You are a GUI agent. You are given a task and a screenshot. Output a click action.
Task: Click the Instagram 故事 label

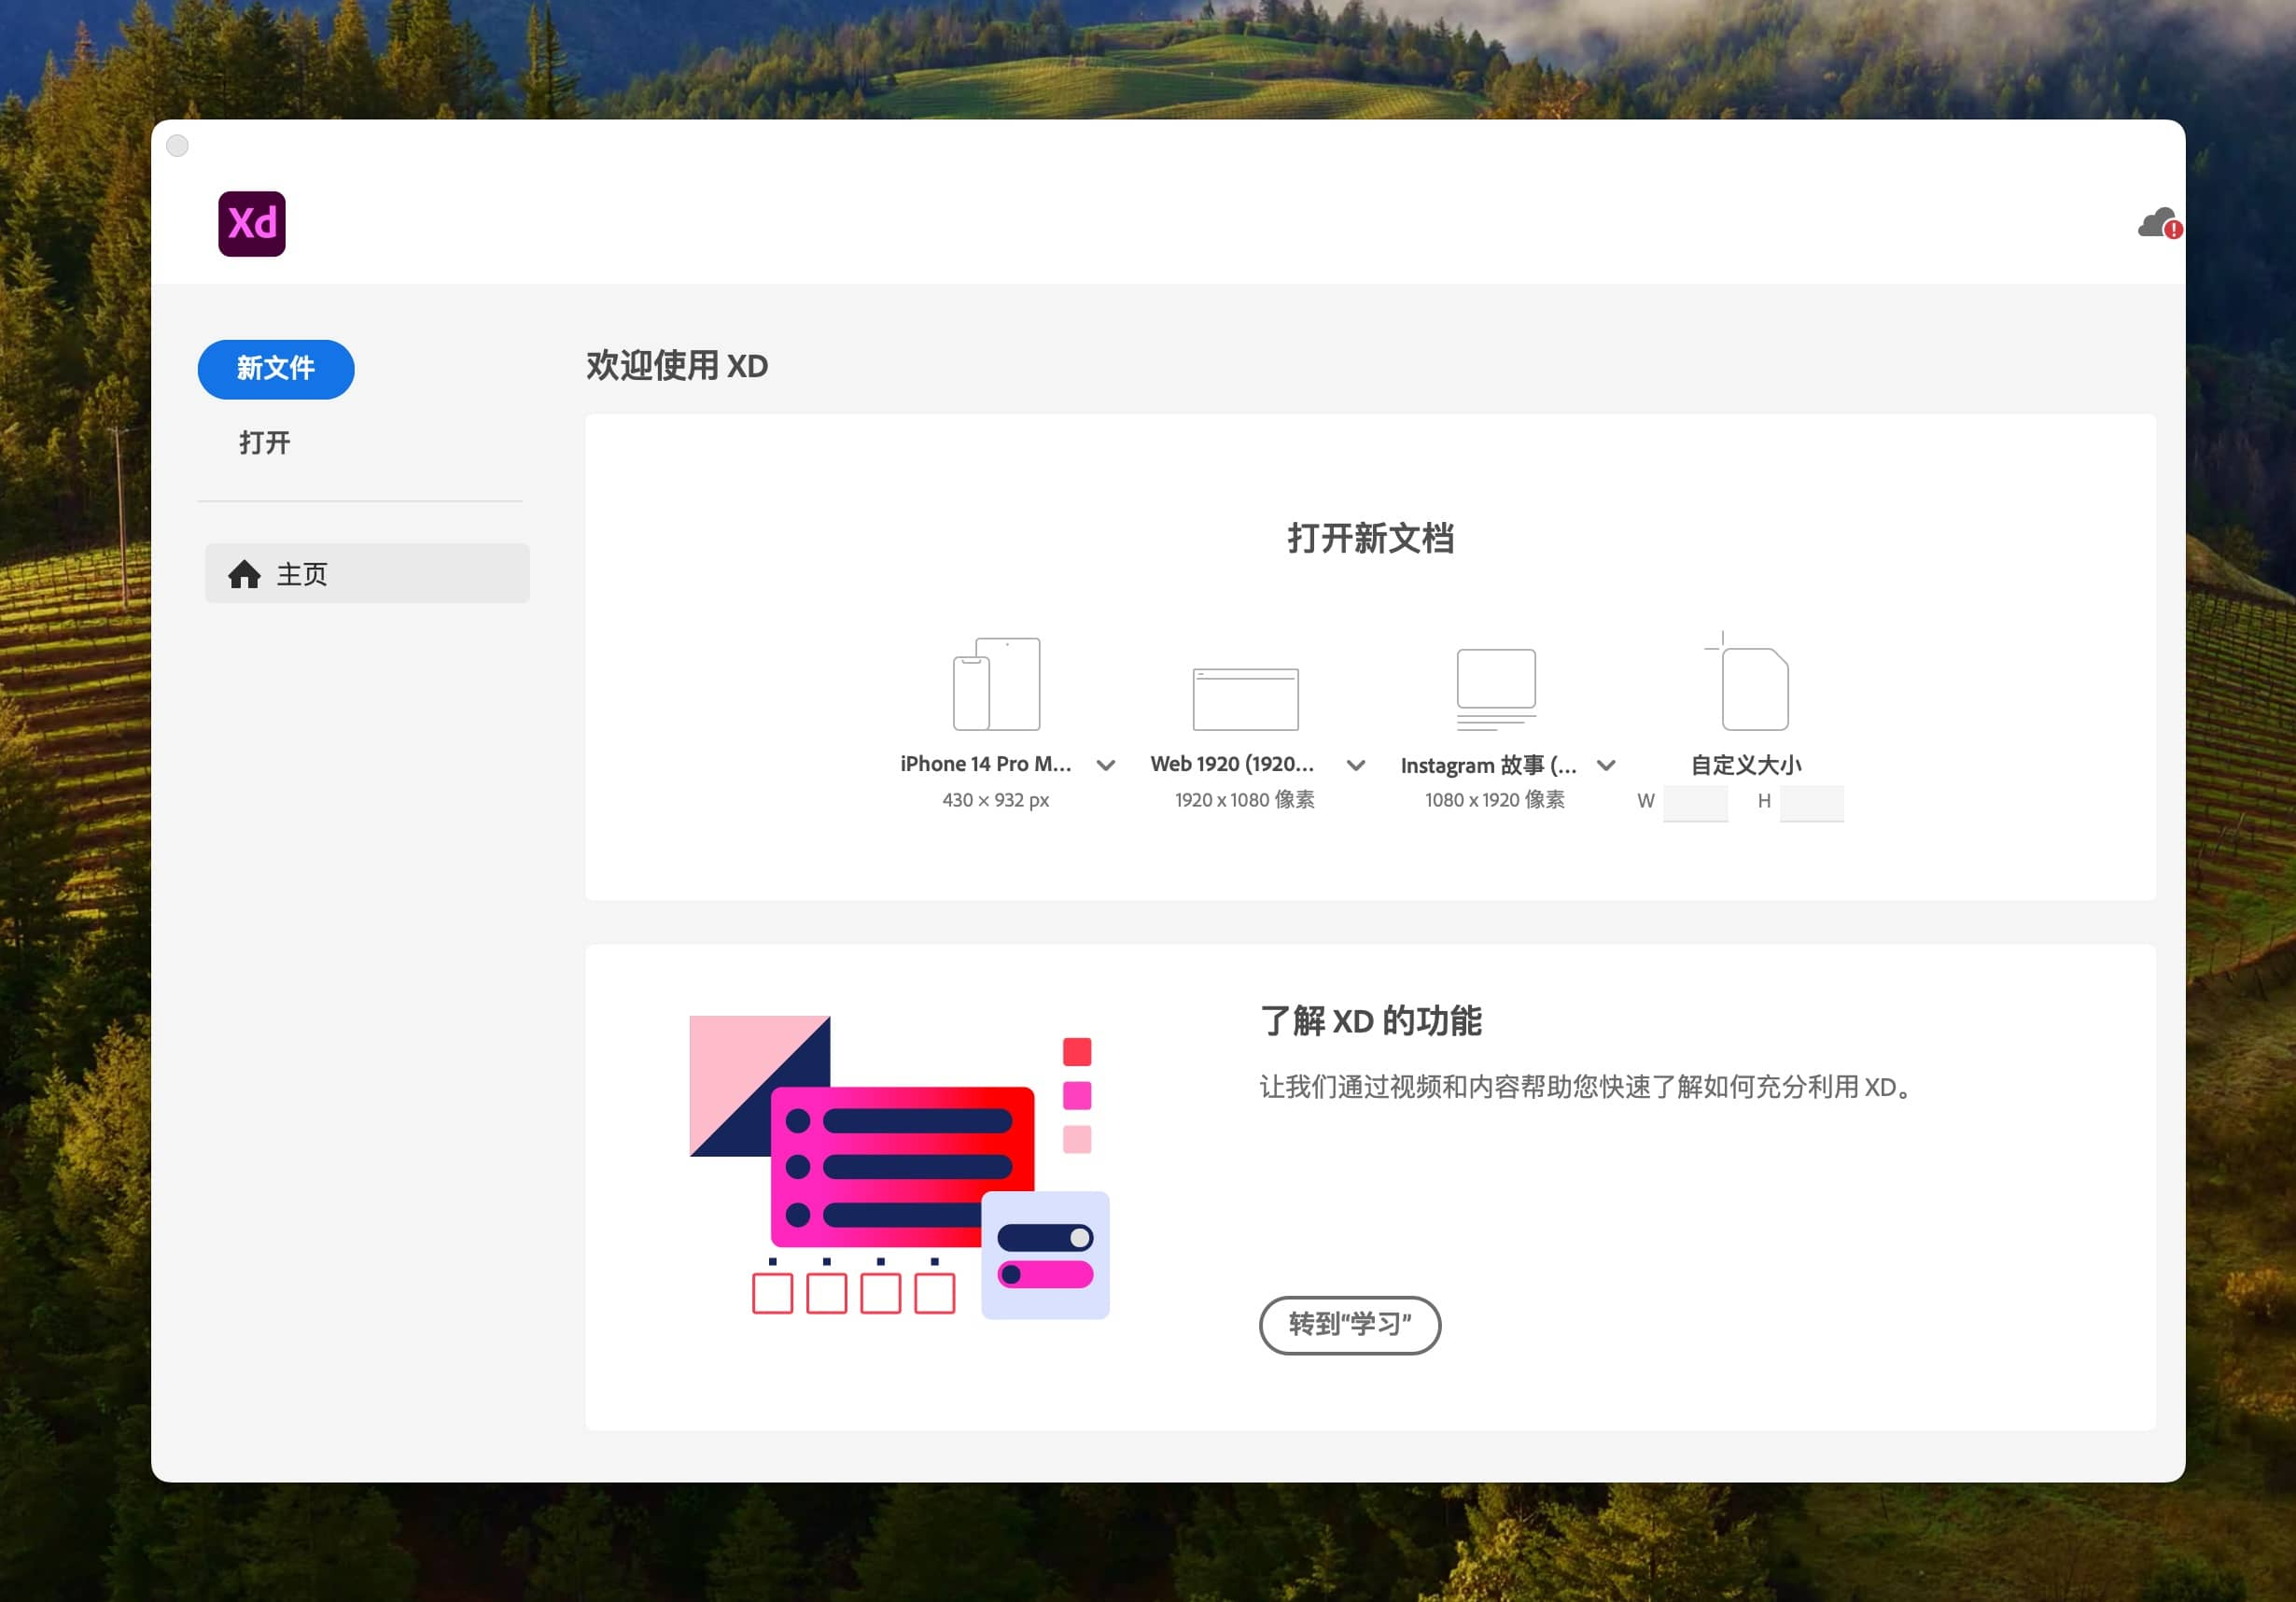click(x=1488, y=765)
